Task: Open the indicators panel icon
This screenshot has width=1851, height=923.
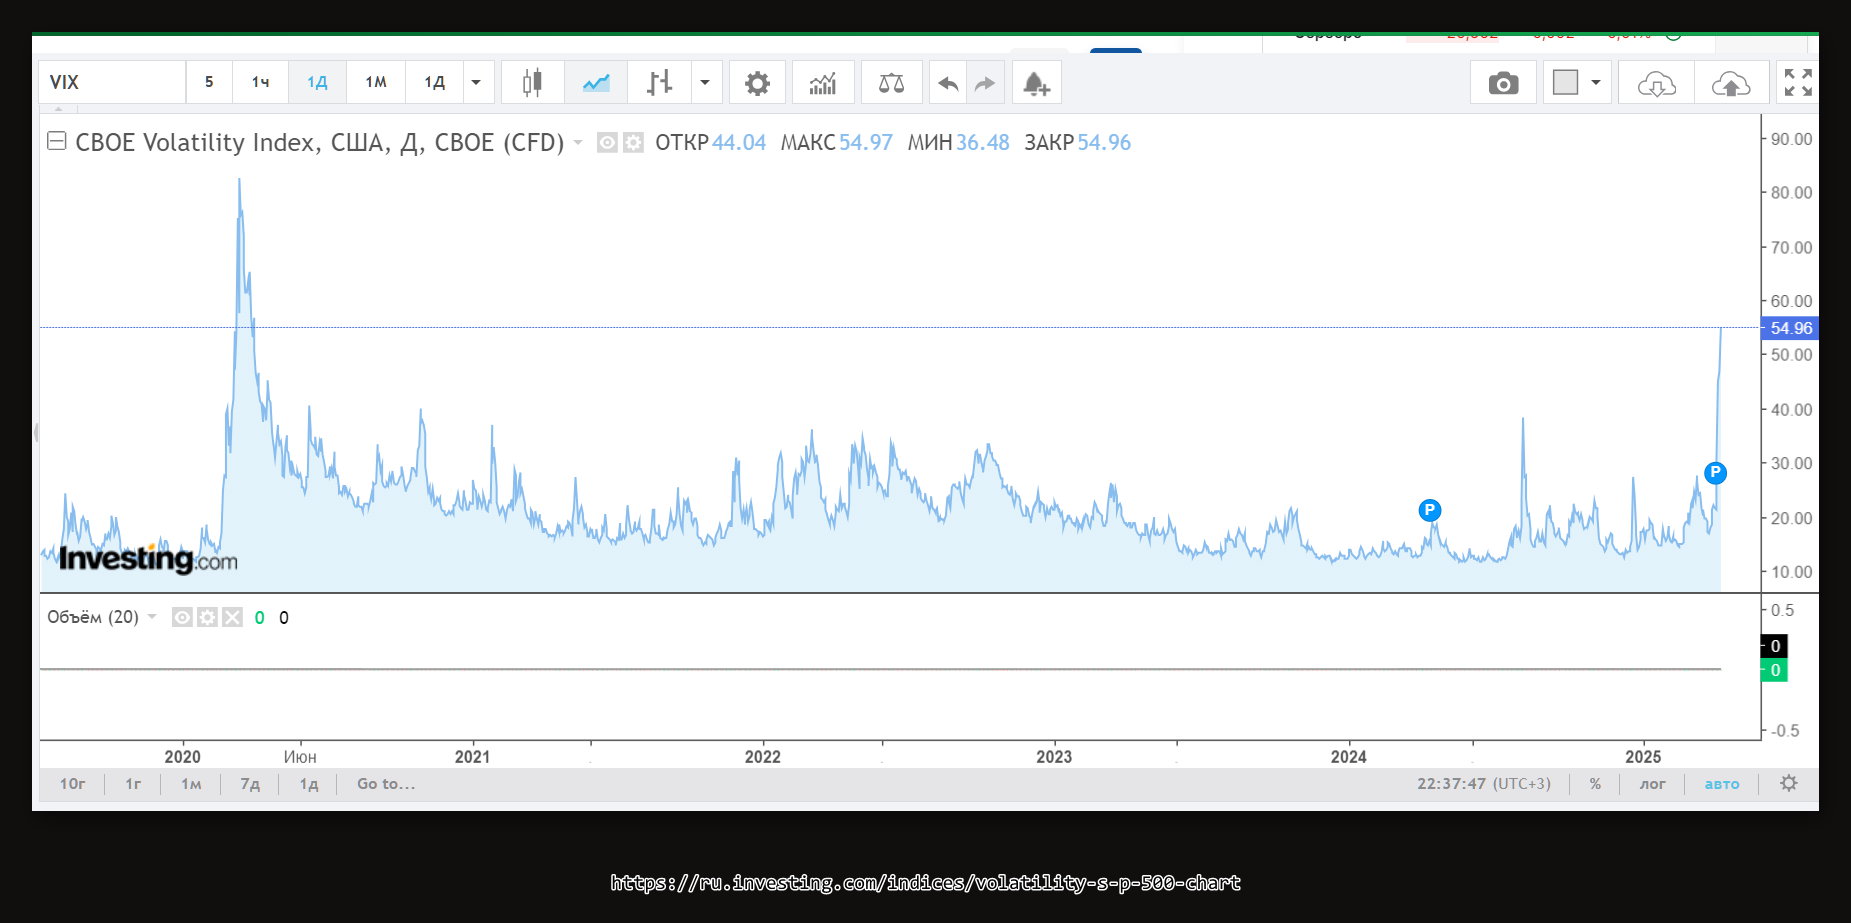Action: [823, 83]
